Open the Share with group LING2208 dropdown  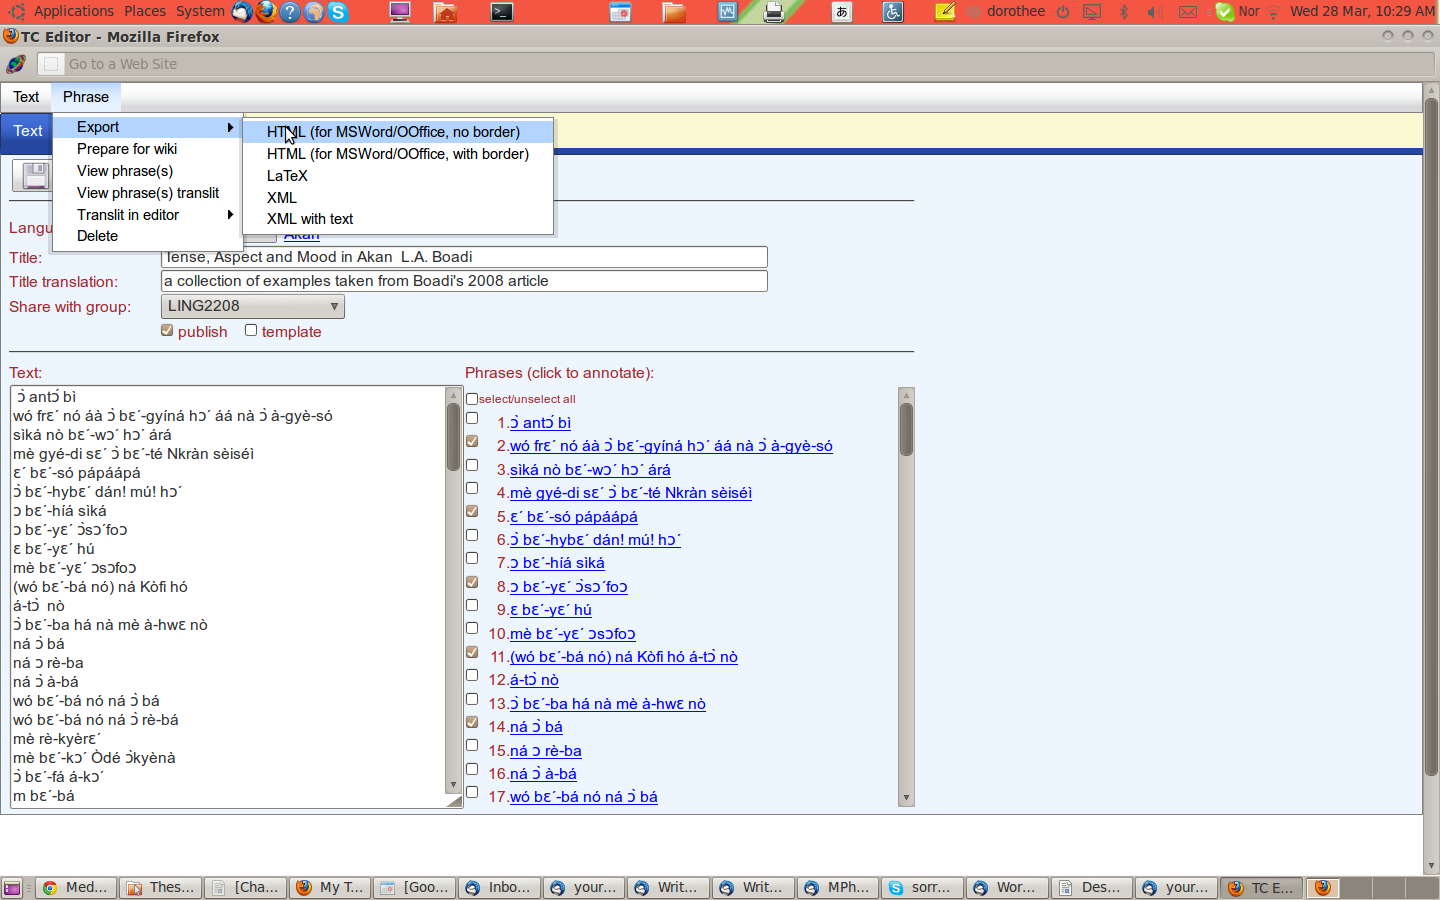pyautogui.click(x=252, y=306)
